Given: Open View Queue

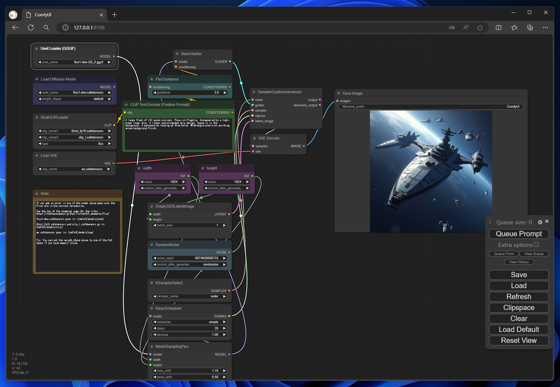Looking at the screenshot, I should 534,253.
